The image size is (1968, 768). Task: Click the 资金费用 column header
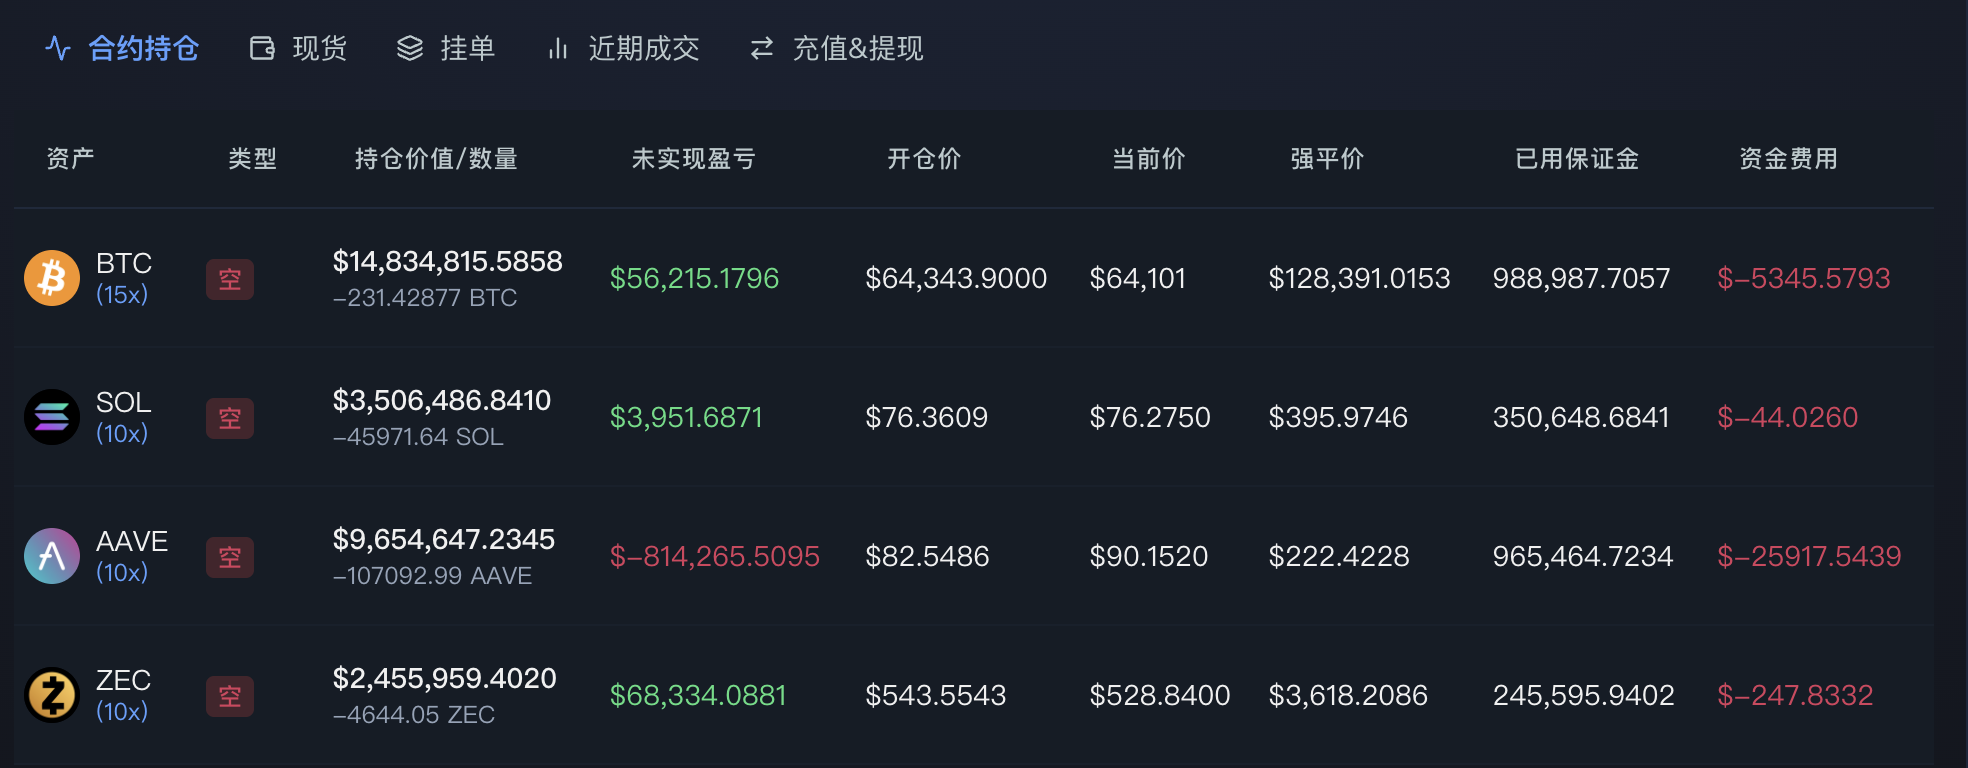tap(1789, 159)
